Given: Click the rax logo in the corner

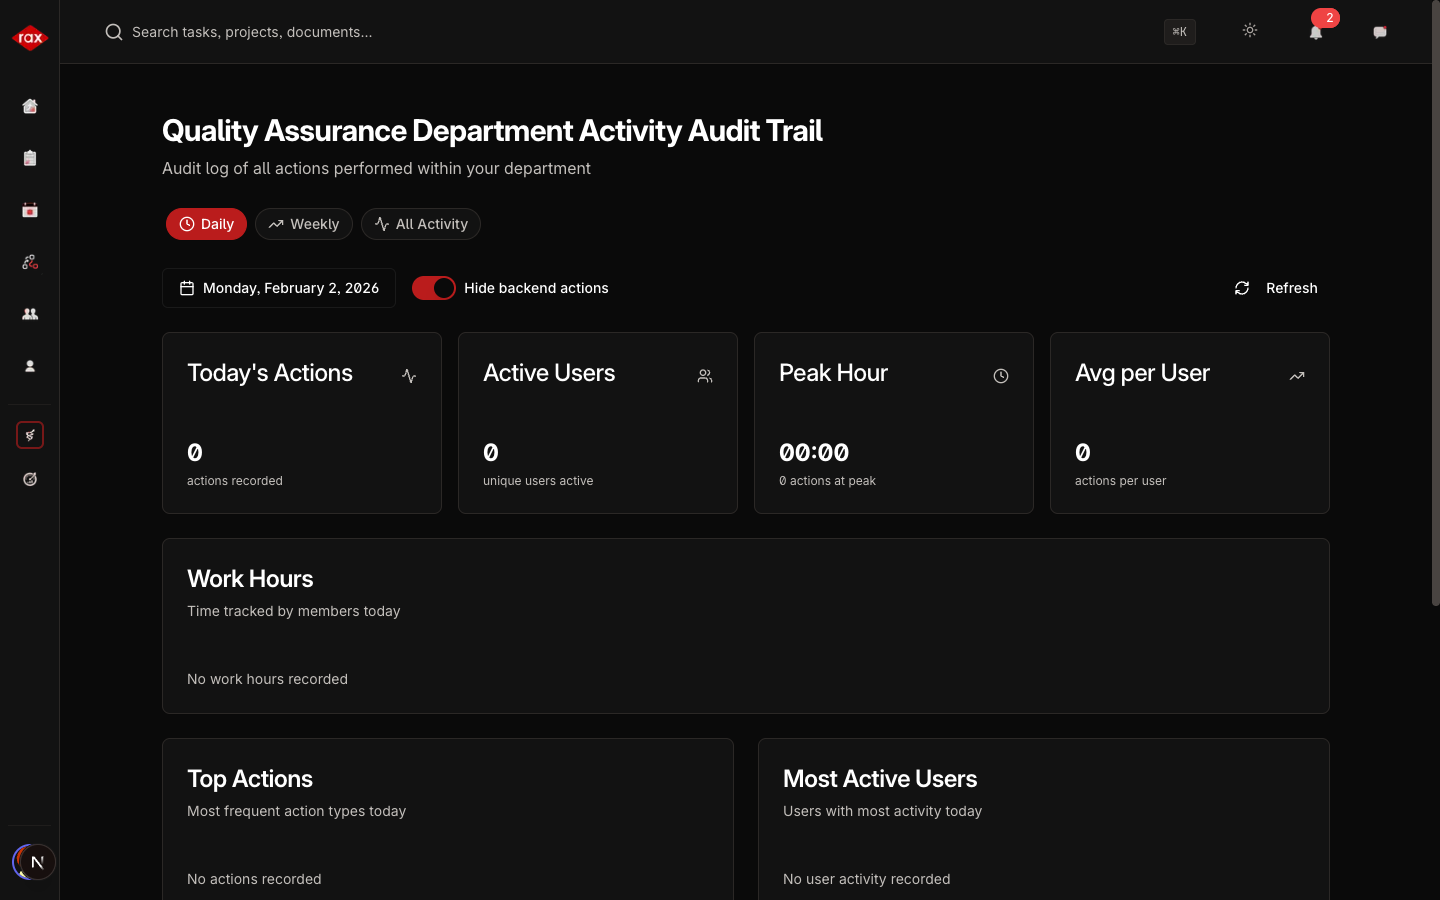Looking at the screenshot, I should [29, 37].
